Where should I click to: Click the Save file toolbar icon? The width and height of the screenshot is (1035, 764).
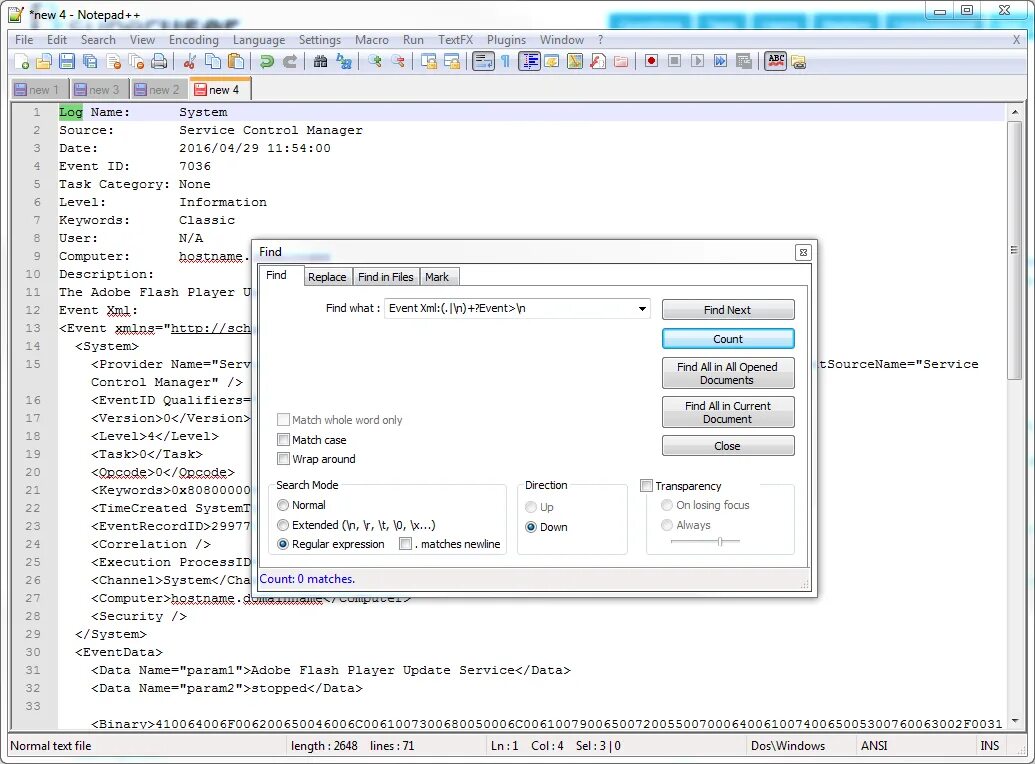(x=67, y=61)
